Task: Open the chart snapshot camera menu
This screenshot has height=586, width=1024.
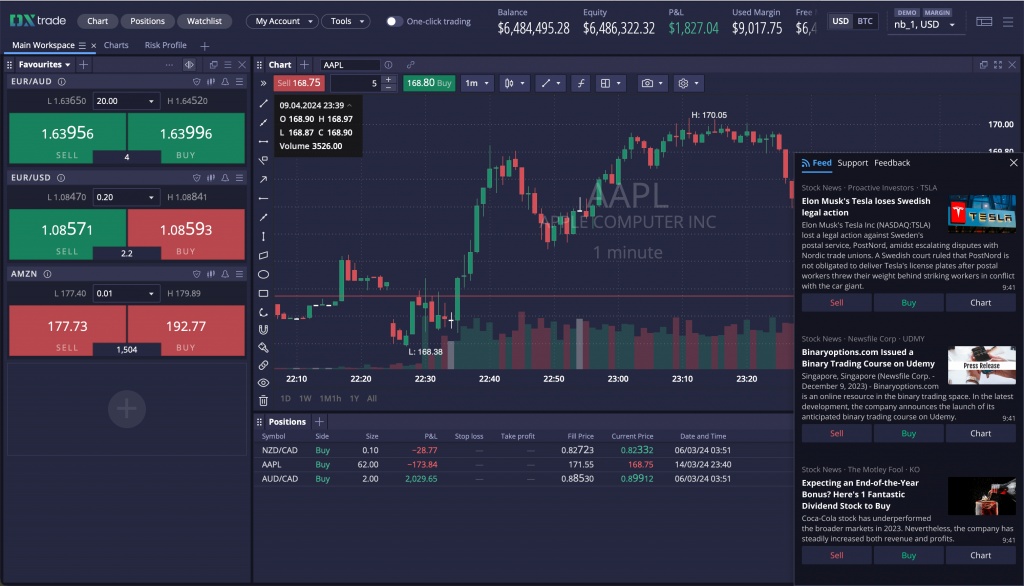Action: pyautogui.click(x=652, y=83)
